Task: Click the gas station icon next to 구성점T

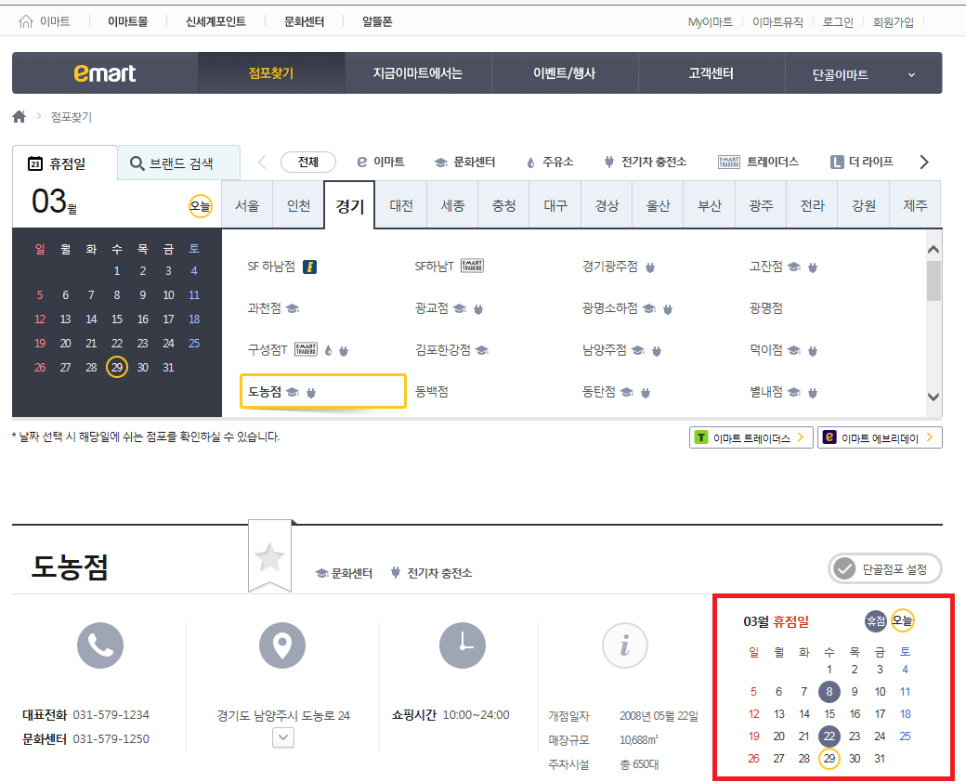Action: coord(328,350)
